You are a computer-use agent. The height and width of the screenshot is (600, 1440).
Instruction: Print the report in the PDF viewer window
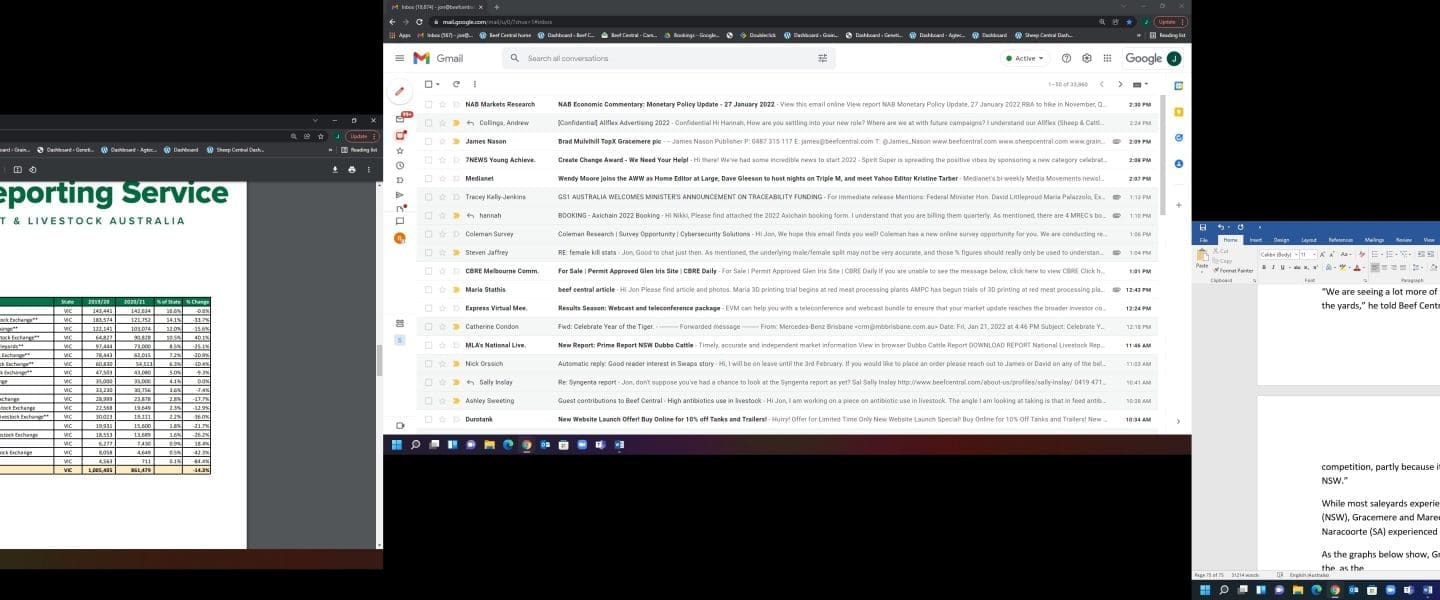click(352, 169)
